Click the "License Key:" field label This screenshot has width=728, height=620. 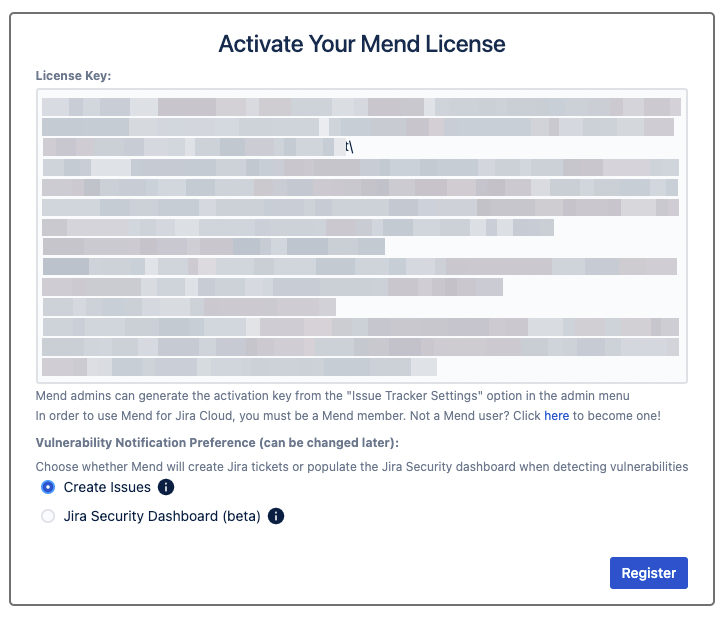coord(73,75)
